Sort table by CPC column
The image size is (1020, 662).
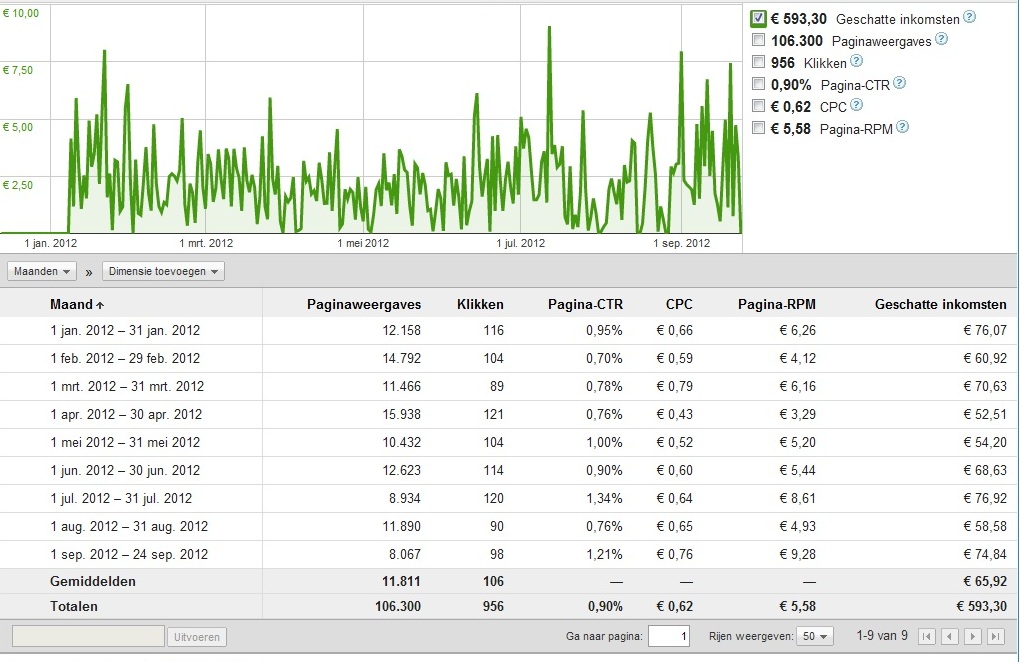pos(679,304)
